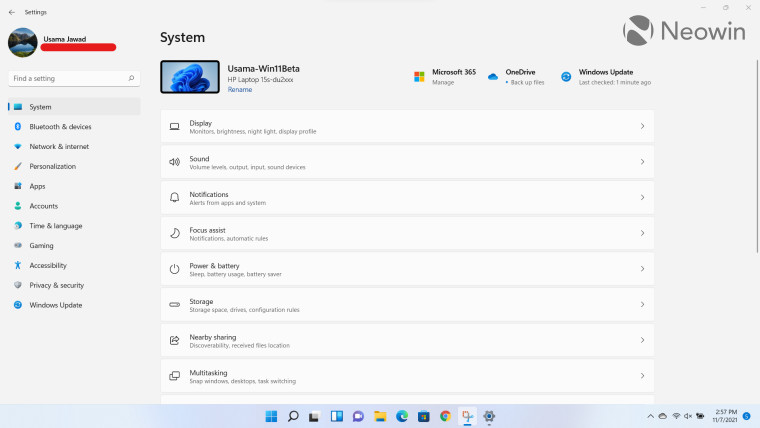Open Time & language settings
This screenshot has width=760, height=428.
pos(74,226)
